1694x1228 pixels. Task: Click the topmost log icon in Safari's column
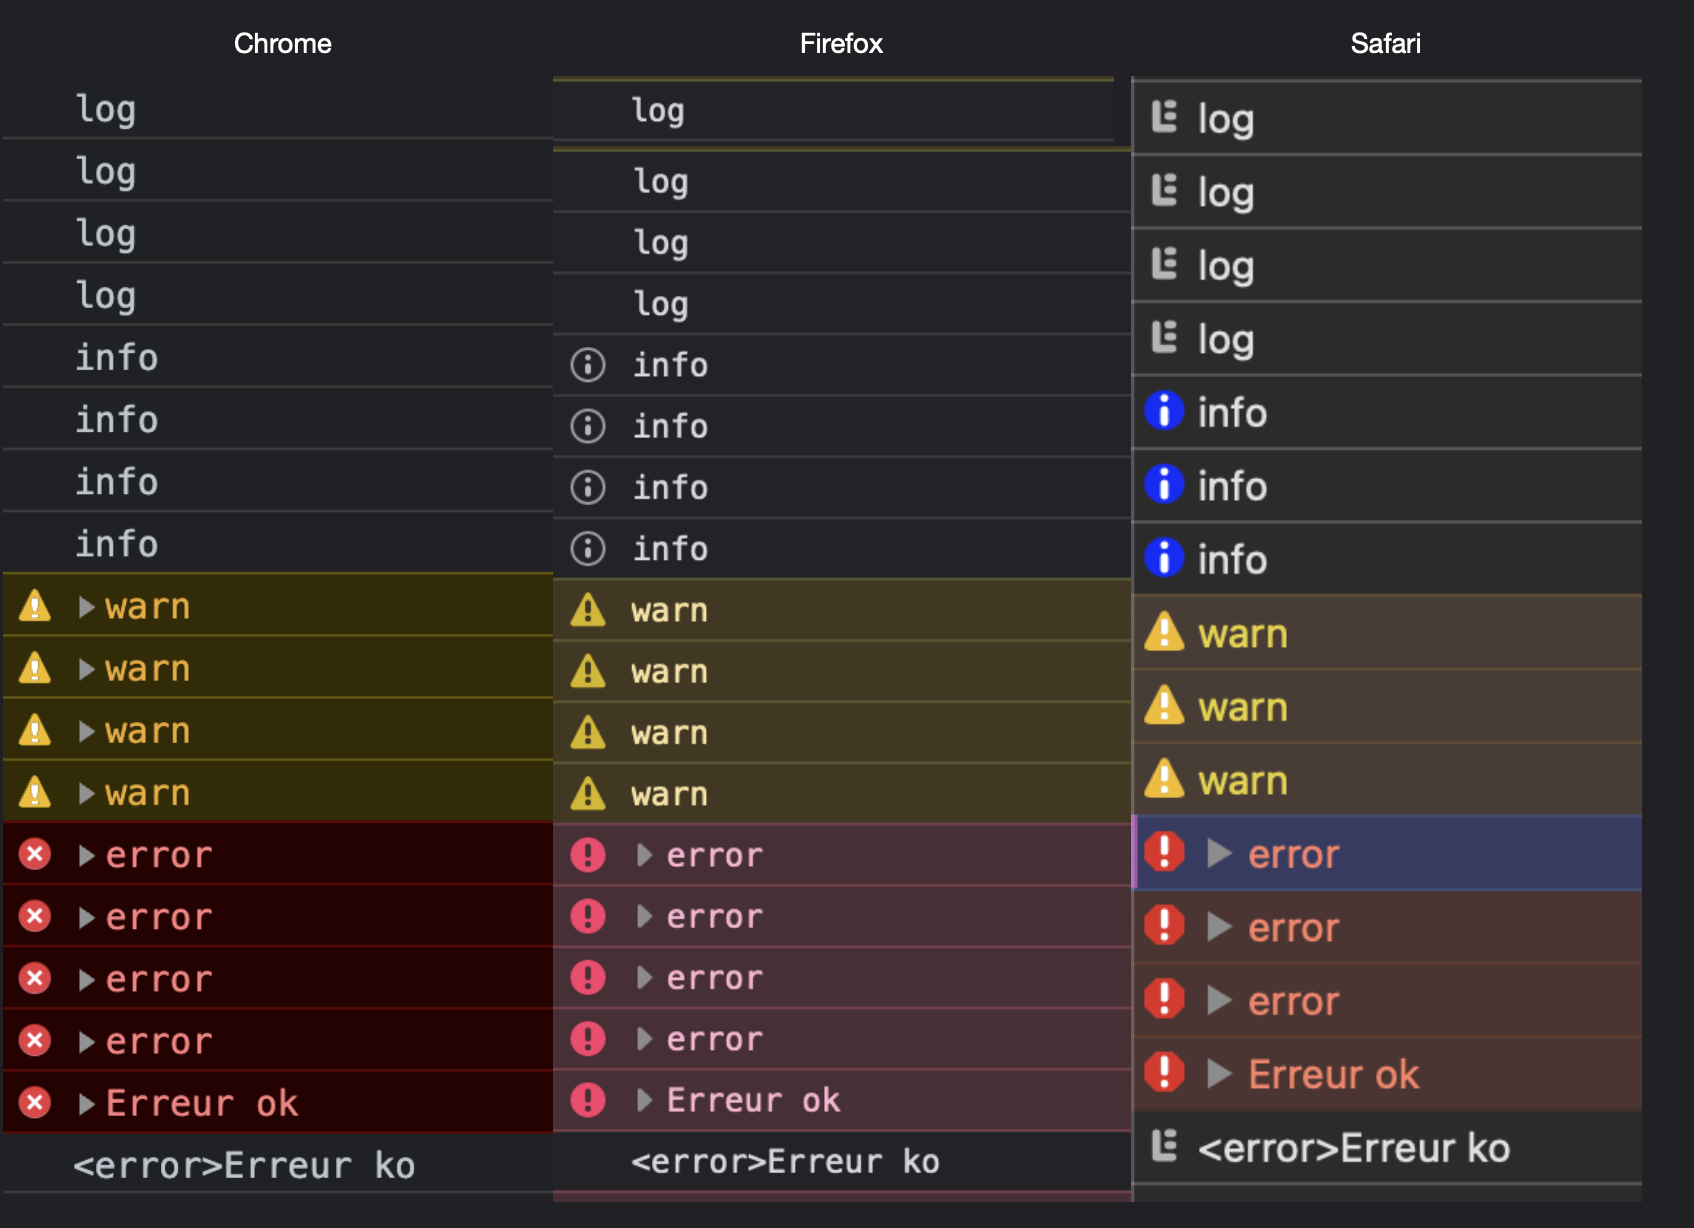point(1164,118)
